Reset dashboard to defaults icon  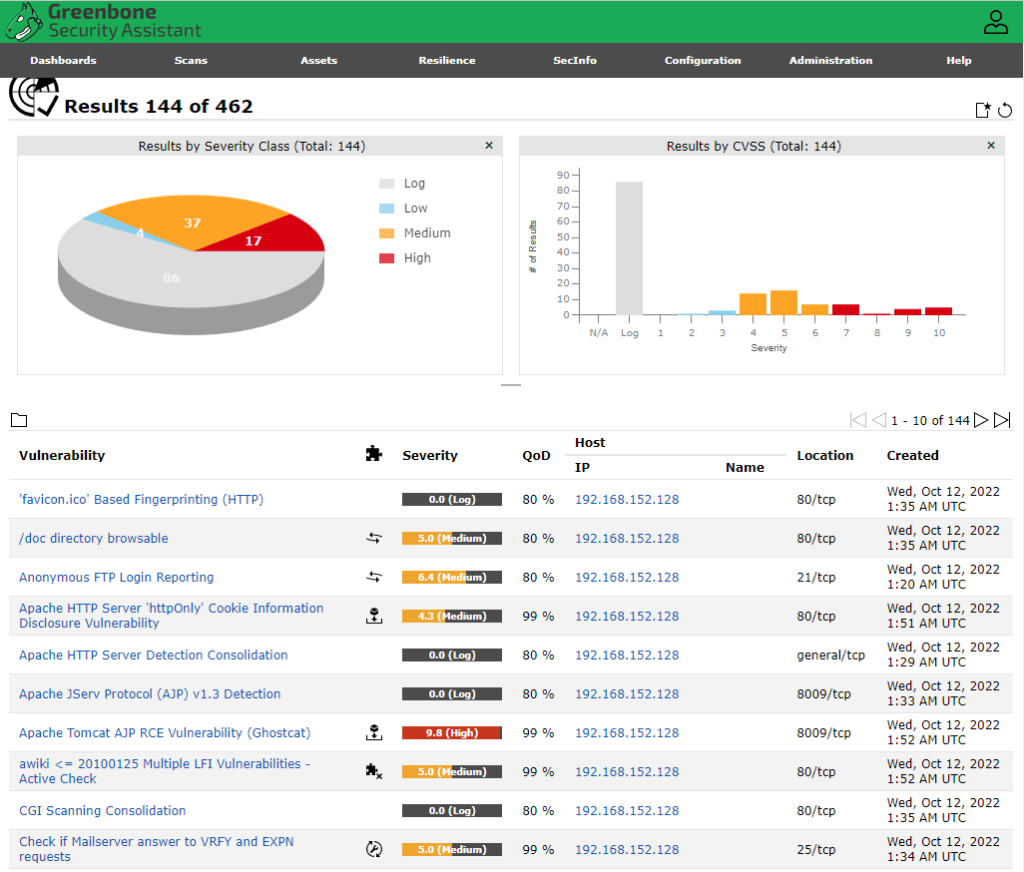pos(1005,110)
